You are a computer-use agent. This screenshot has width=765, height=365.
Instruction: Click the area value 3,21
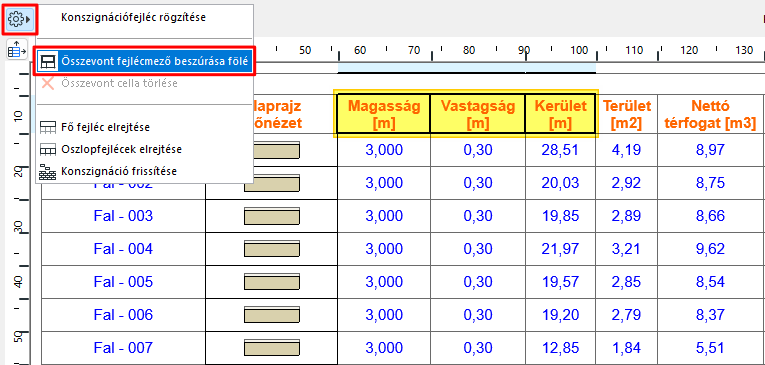626,249
